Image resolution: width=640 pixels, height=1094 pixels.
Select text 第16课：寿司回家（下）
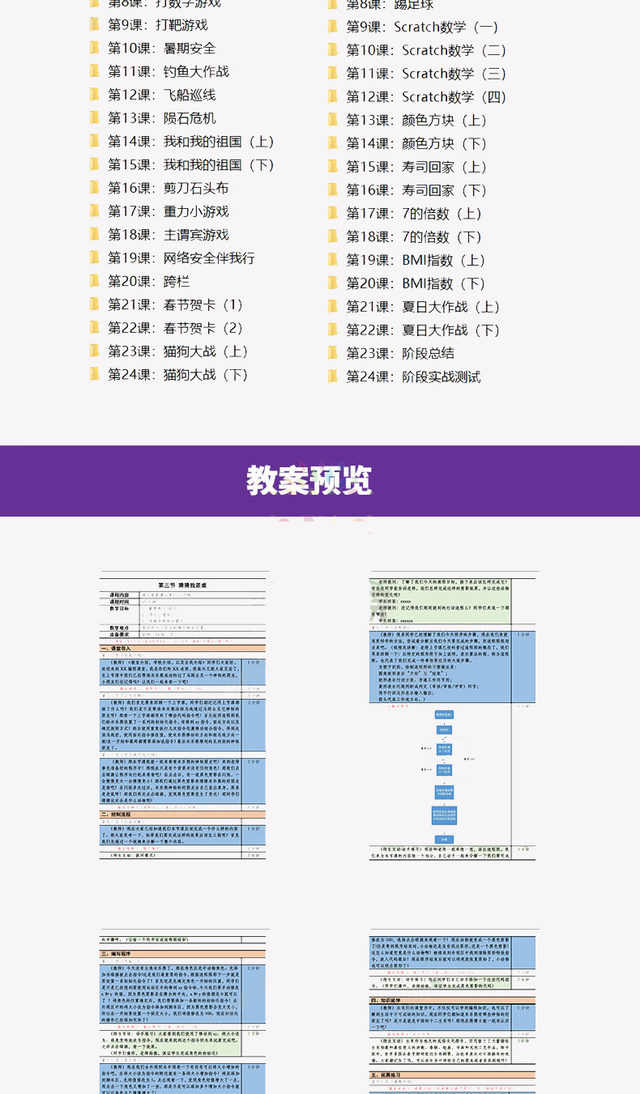417,190
